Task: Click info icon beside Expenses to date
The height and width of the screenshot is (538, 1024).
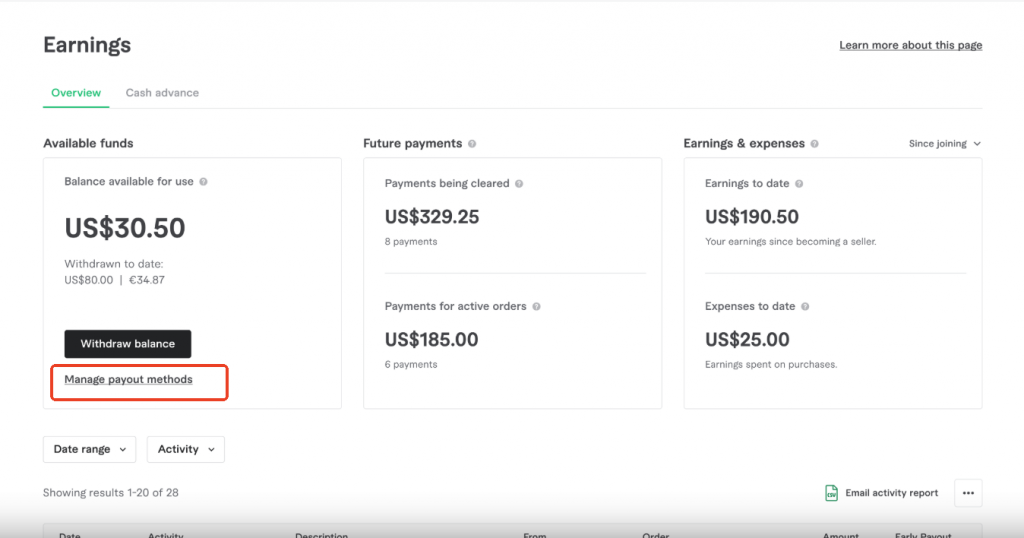Action: click(x=805, y=306)
